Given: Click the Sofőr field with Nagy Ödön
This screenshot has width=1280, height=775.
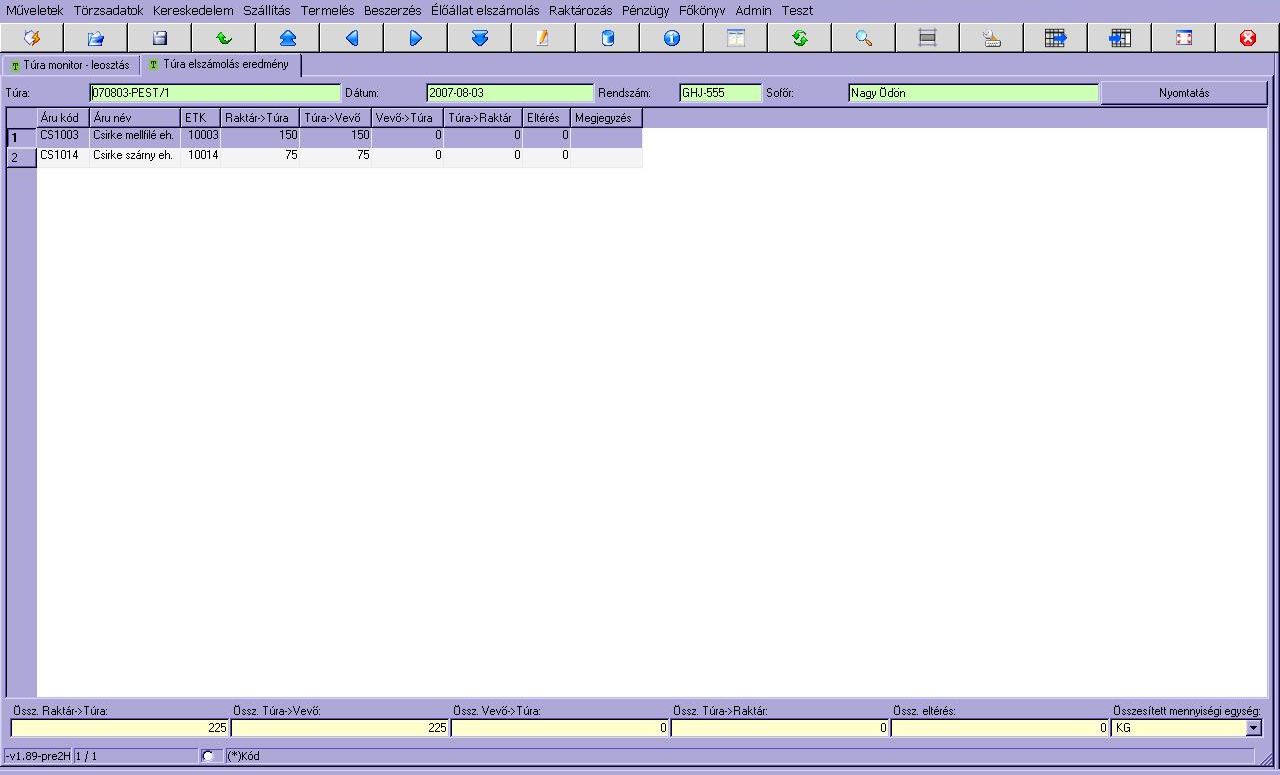Looking at the screenshot, I should pyautogui.click(x=972, y=93).
